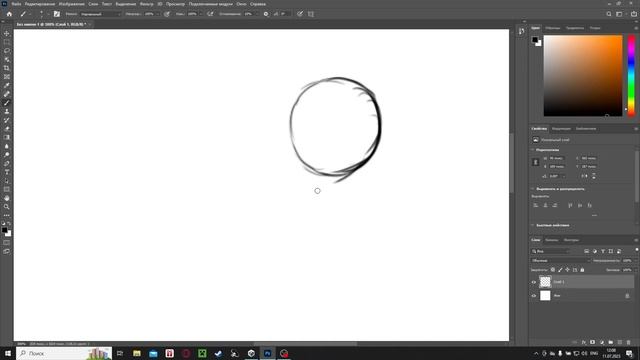Open the brush flow dropdown arrow
This screenshot has width=640, height=360.
pos(200,14)
